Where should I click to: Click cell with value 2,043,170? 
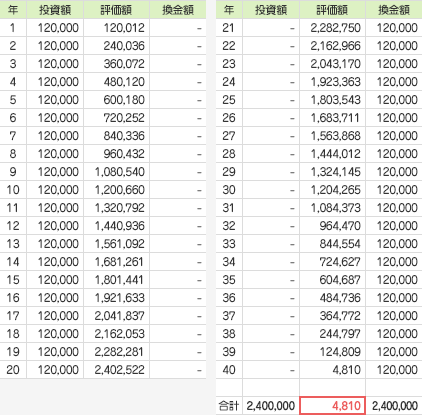tap(333, 64)
